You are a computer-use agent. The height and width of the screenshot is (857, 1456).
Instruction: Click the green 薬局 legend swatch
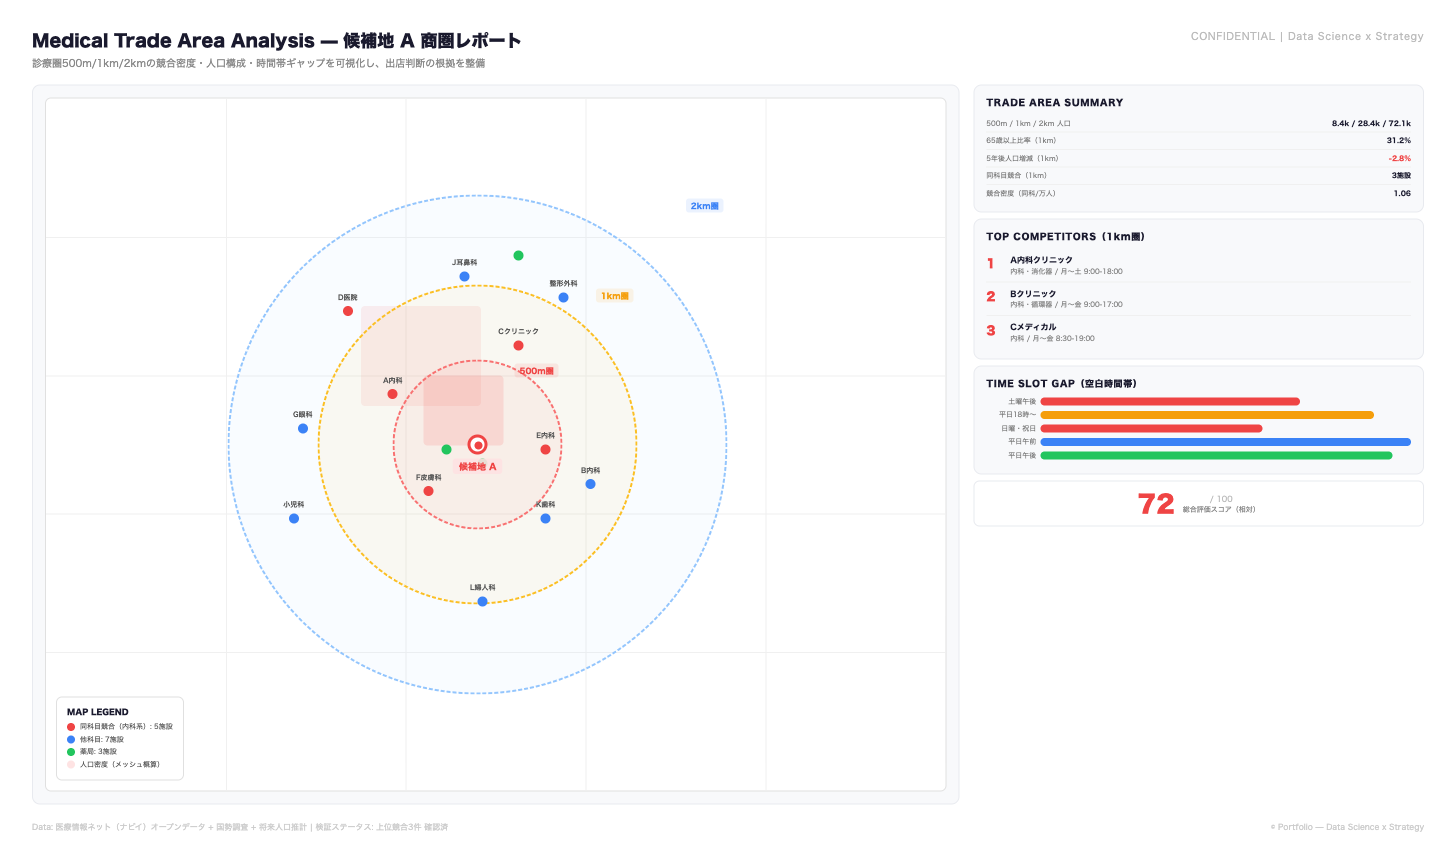coord(71,752)
